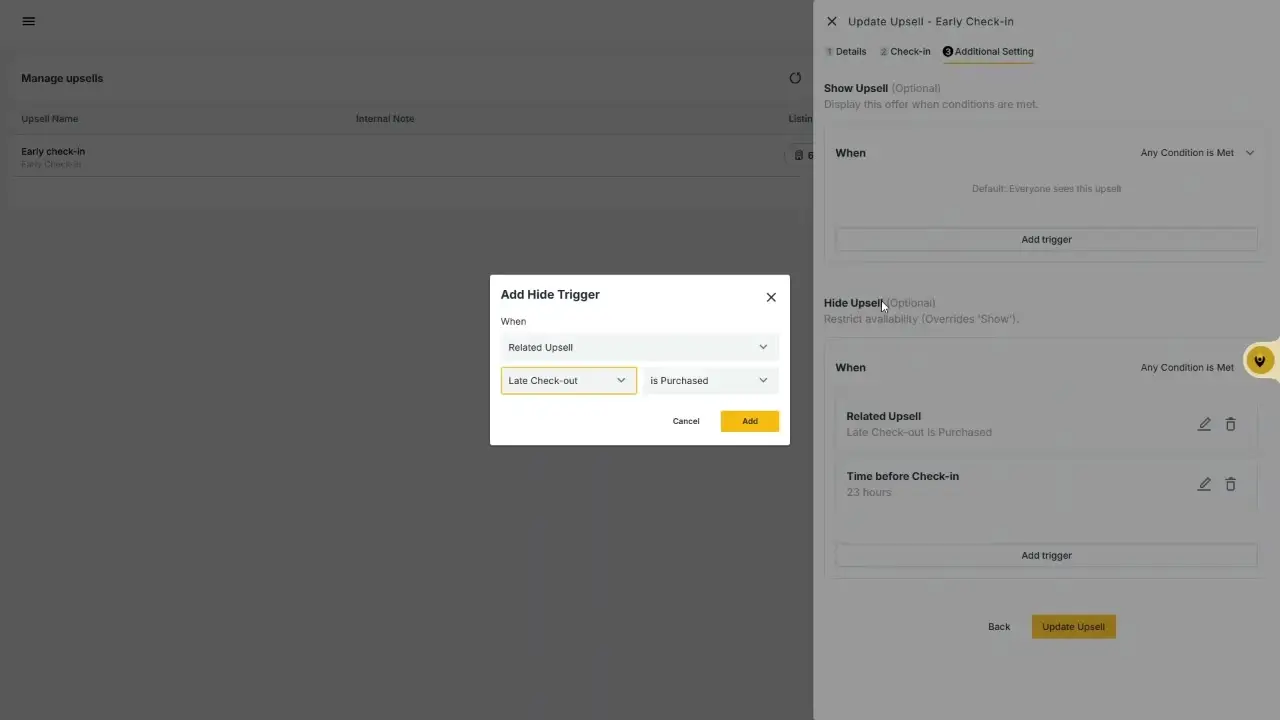Edit the Related Upsell hide trigger

point(1204,424)
